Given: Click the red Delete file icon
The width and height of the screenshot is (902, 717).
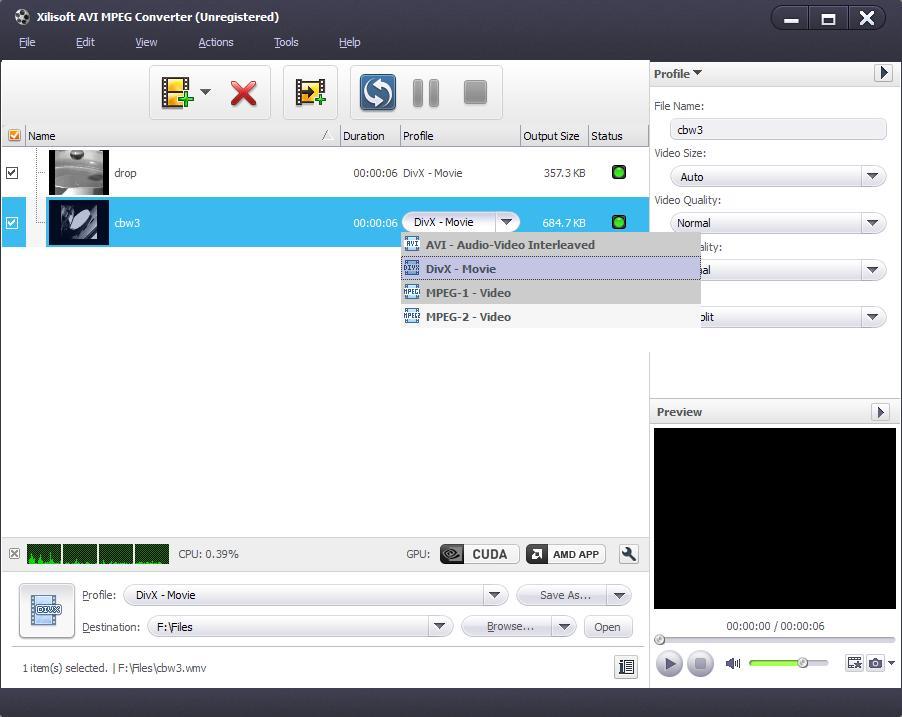Looking at the screenshot, I should (x=245, y=92).
